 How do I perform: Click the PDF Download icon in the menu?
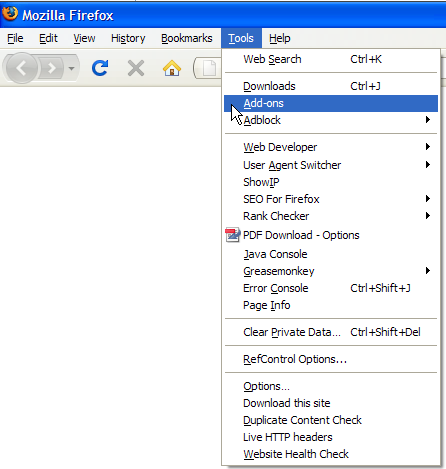[233, 235]
